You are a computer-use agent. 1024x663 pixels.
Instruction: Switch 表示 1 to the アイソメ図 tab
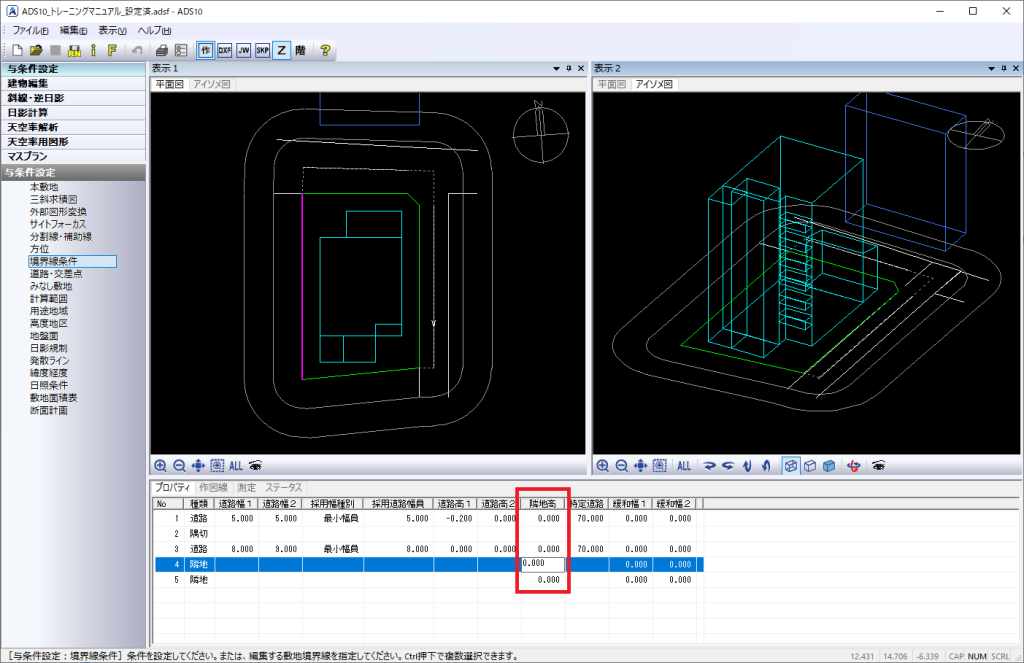coord(212,84)
